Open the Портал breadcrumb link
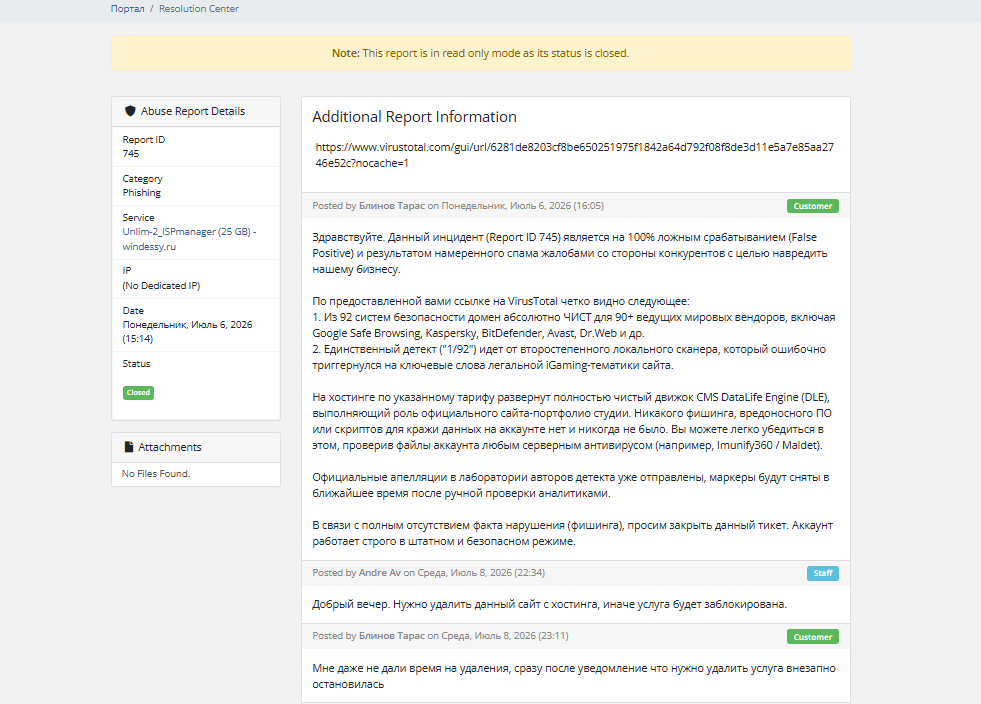The height and width of the screenshot is (704, 981). 128,9
